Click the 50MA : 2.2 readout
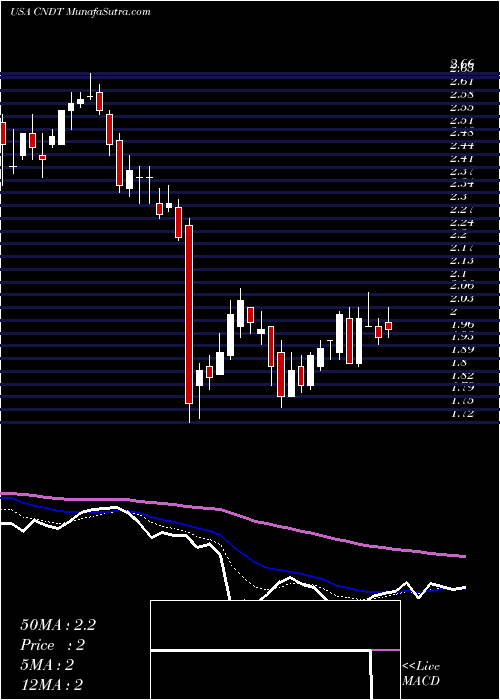The image size is (500, 700). coord(58,625)
